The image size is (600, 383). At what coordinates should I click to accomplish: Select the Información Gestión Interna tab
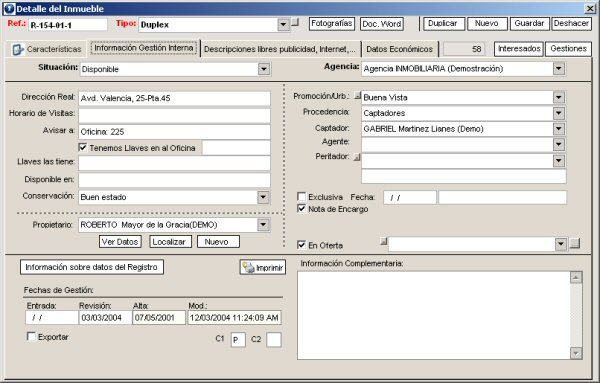(144, 48)
